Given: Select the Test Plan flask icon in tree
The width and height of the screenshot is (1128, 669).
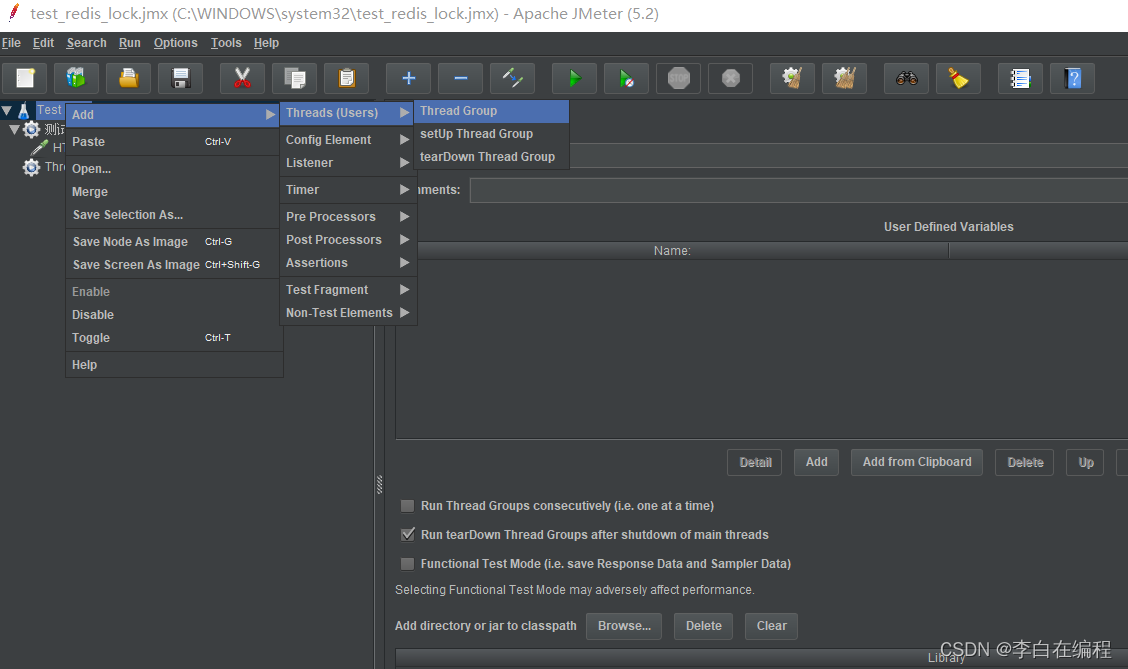Looking at the screenshot, I should click(x=23, y=111).
